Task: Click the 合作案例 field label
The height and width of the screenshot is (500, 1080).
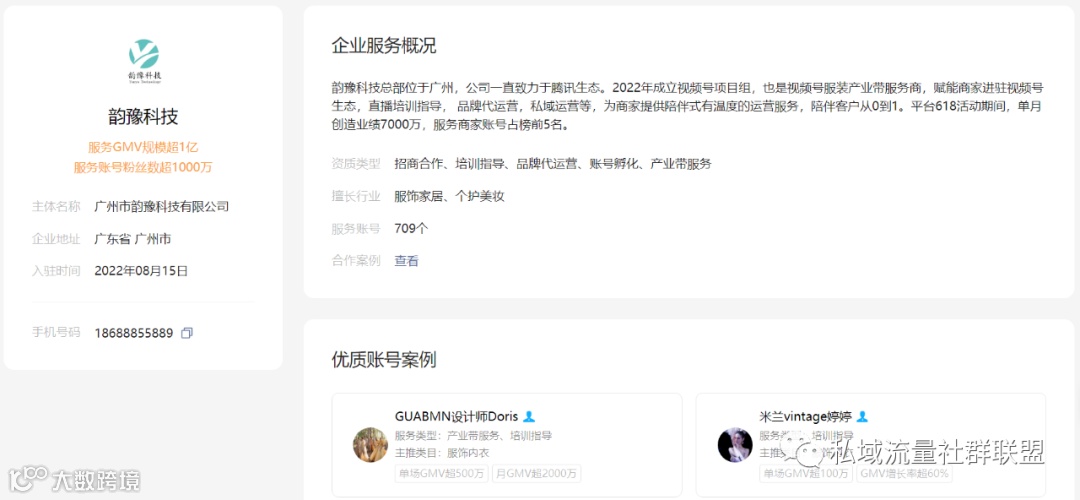Action: [356, 261]
